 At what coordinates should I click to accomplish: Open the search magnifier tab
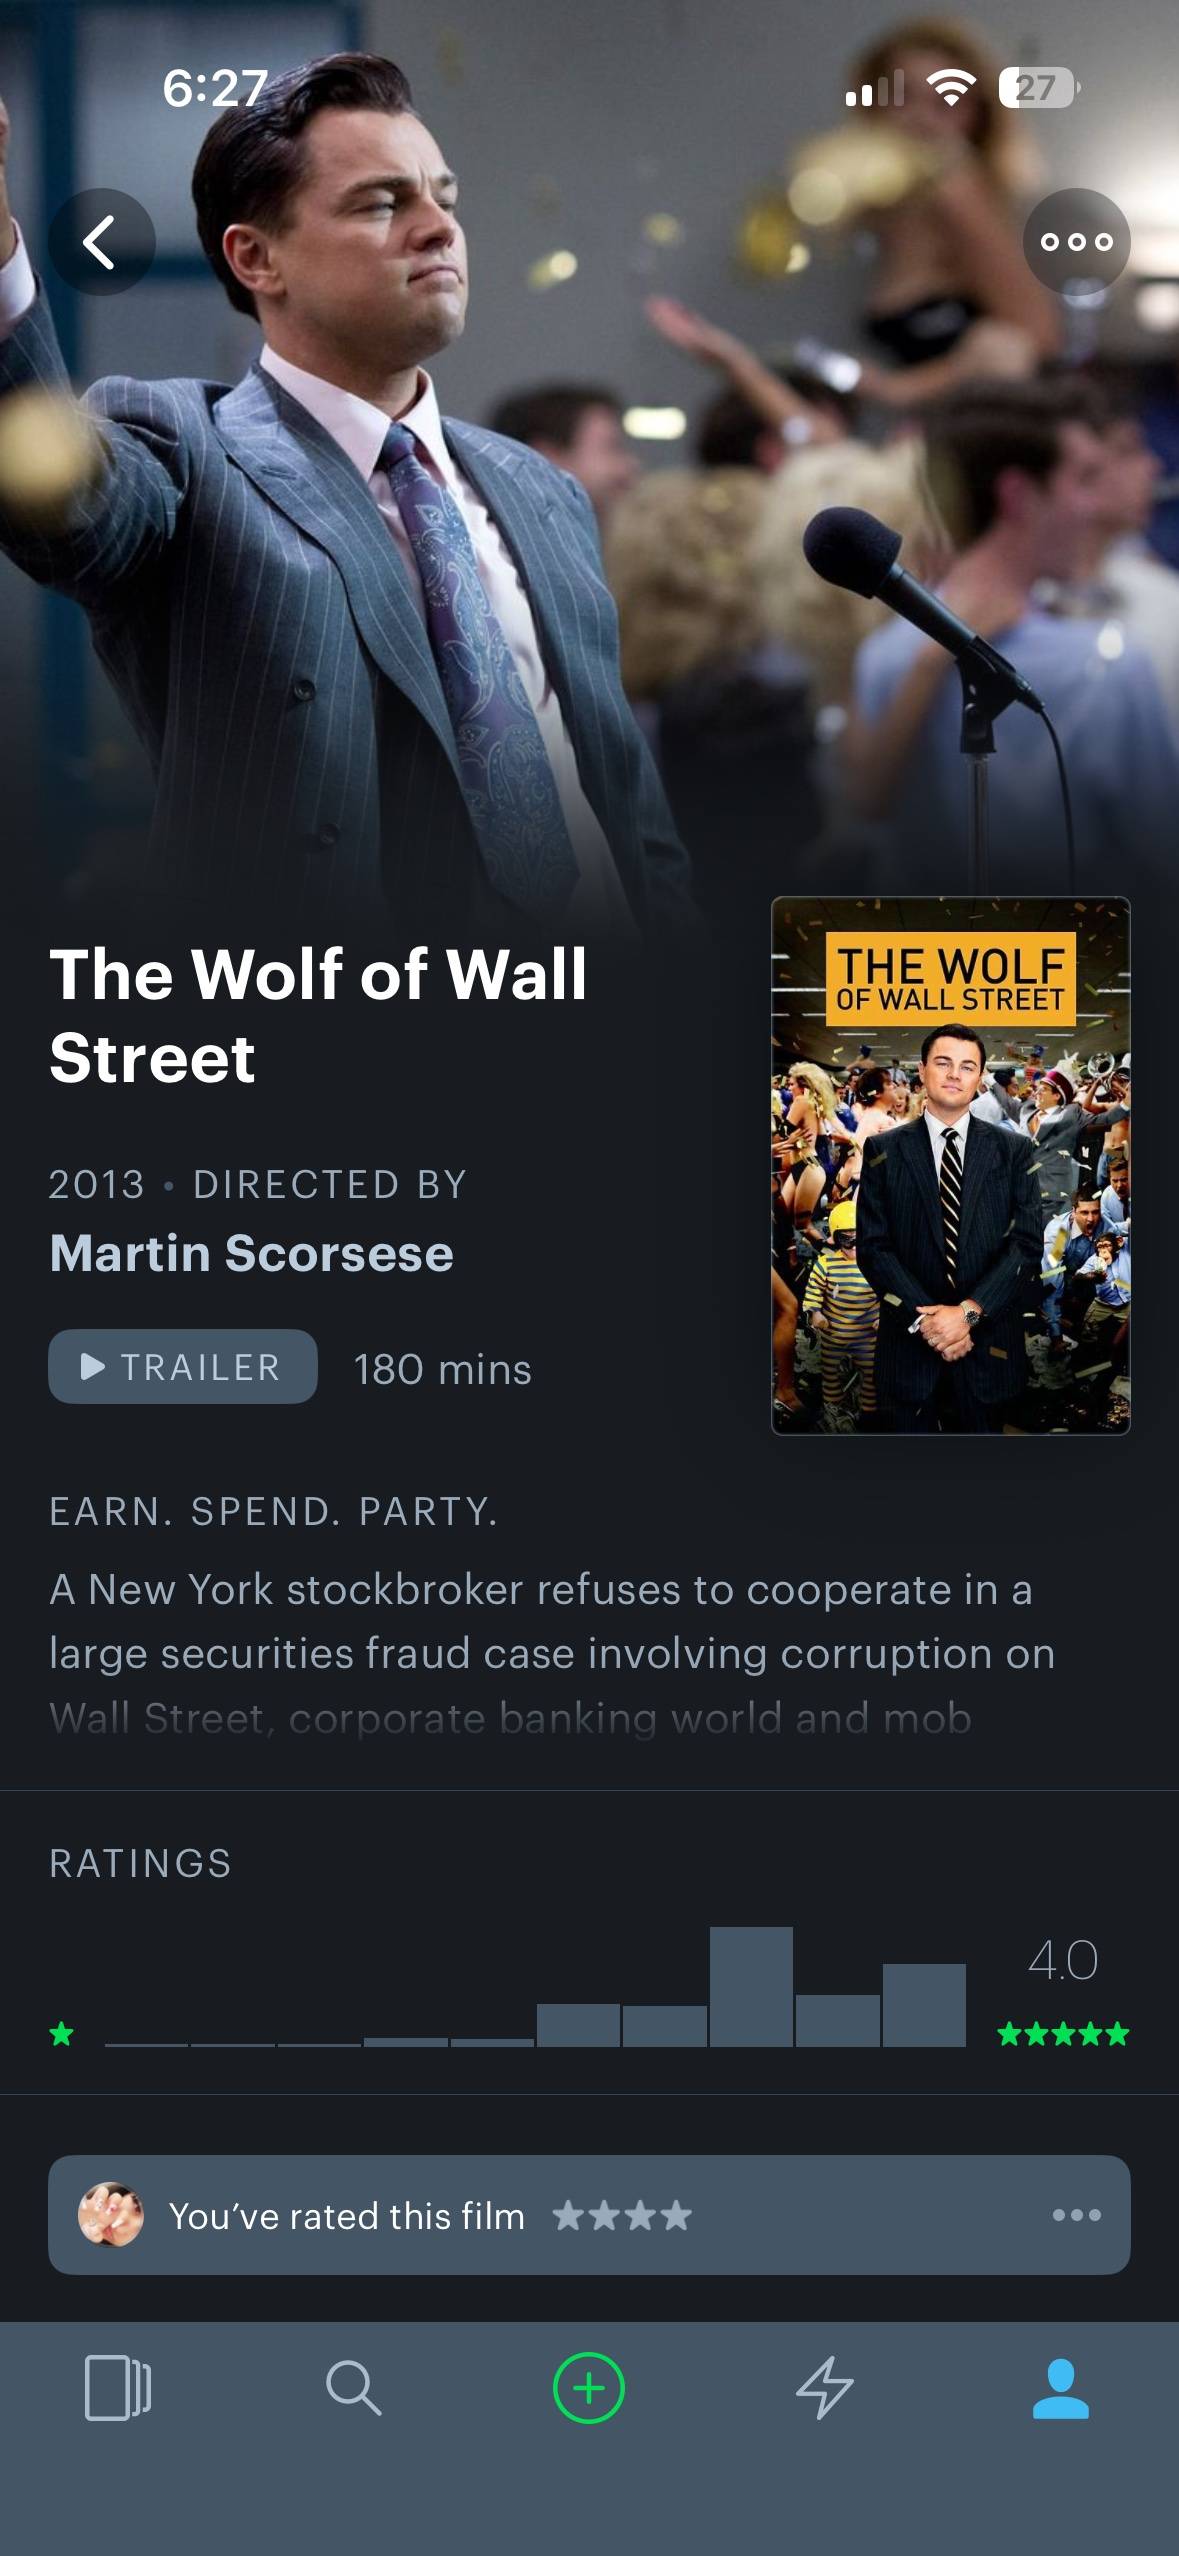click(x=353, y=2388)
